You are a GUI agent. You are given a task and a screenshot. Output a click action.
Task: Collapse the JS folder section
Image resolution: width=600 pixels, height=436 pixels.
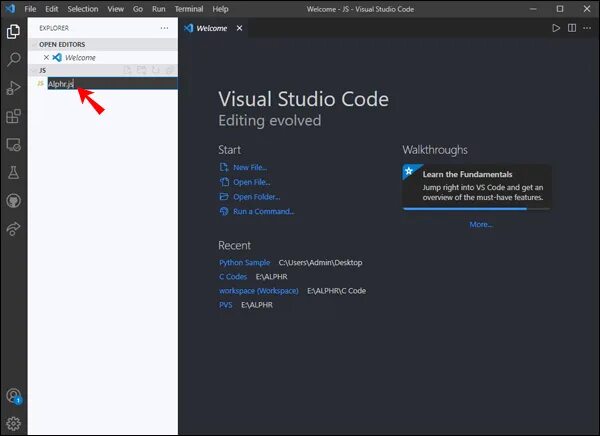43,71
